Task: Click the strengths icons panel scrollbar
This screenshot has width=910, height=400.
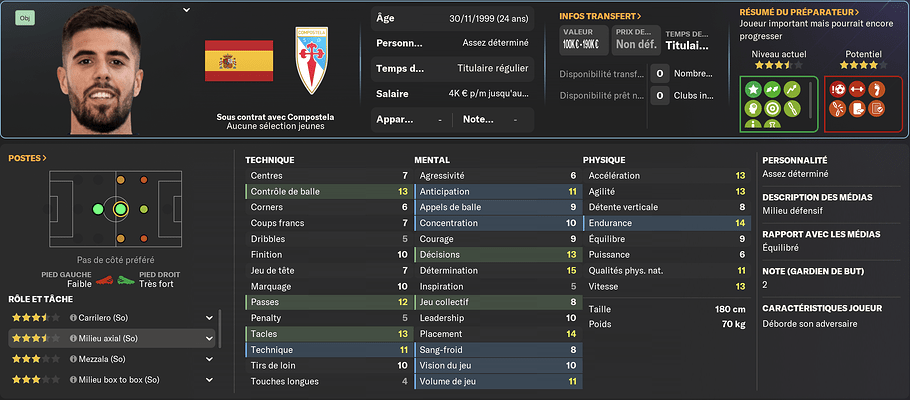Action: (811, 98)
